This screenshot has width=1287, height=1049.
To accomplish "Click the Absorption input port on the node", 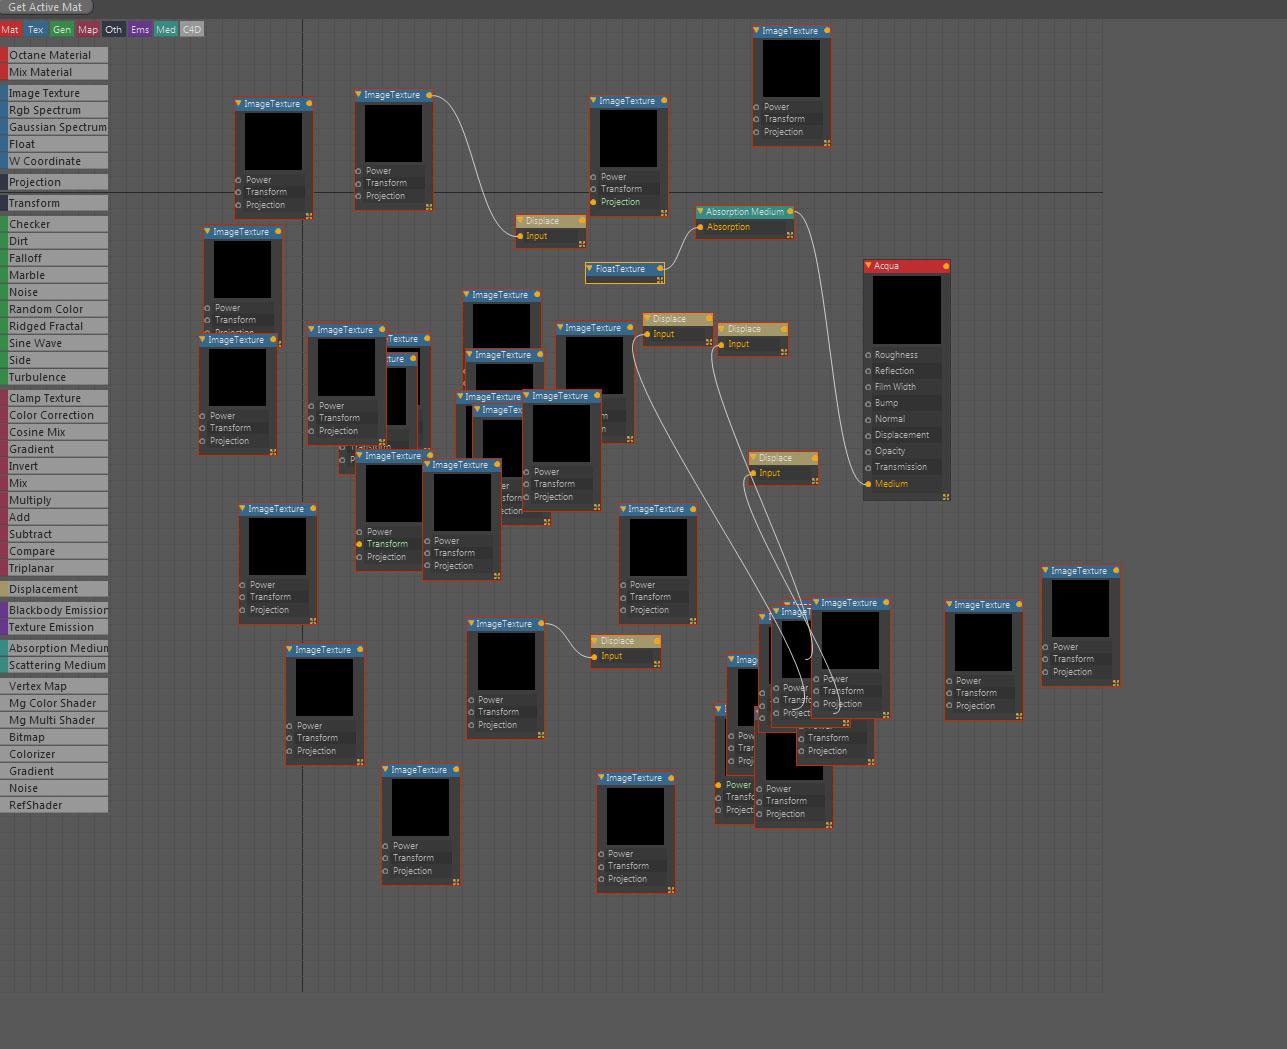I will (700, 227).
